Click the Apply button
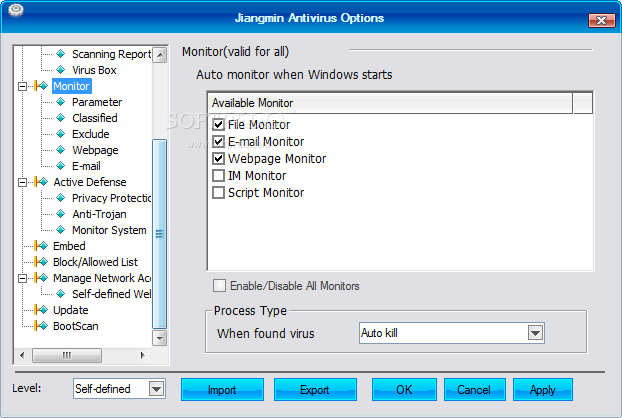The width and height of the screenshot is (622, 418). 543,389
